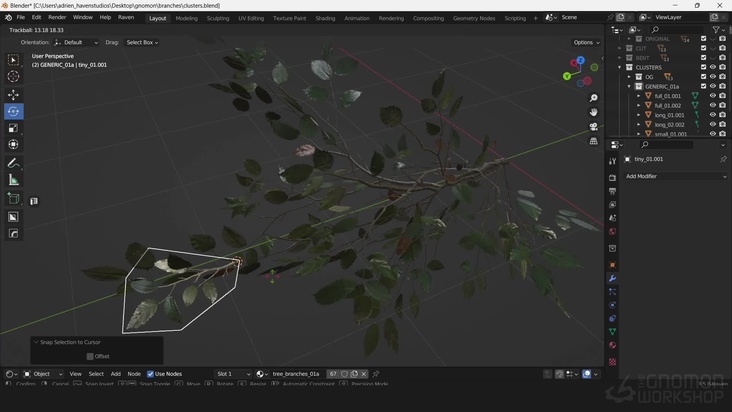The width and height of the screenshot is (732, 412).
Task: Activate the Transform tool
Action: click(x=13, y=144)
